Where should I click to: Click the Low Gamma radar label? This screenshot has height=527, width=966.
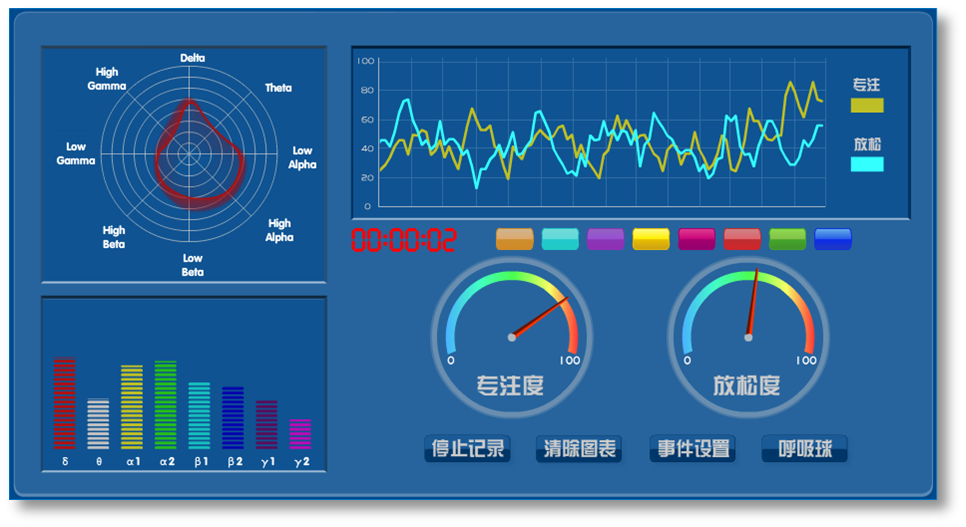[x=76, y=153]
